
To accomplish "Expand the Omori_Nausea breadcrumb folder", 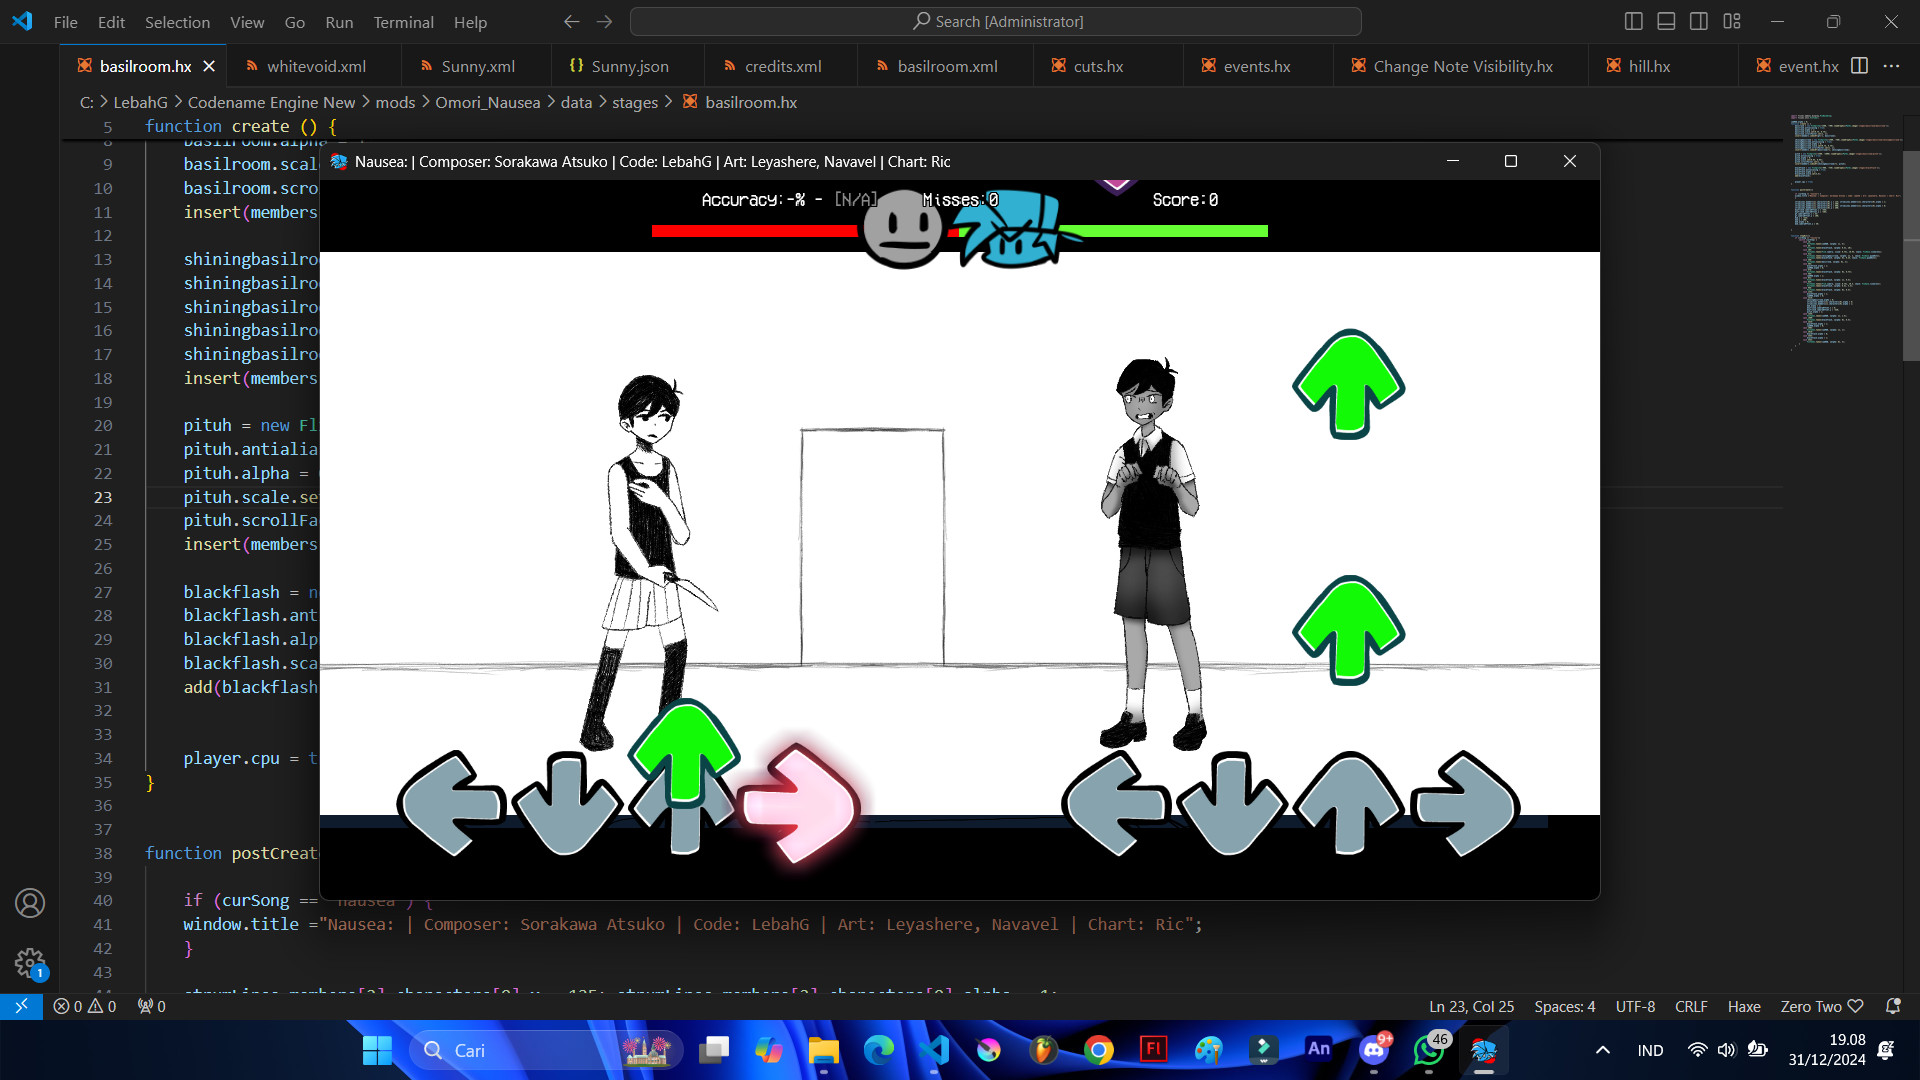I will pyautogui.click(x=487, y=102).
